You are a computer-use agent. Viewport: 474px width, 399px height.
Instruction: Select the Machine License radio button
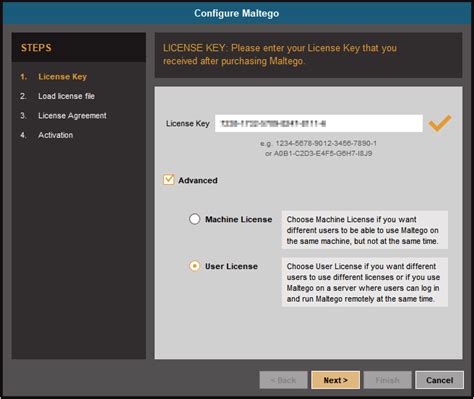pos(195,219)
